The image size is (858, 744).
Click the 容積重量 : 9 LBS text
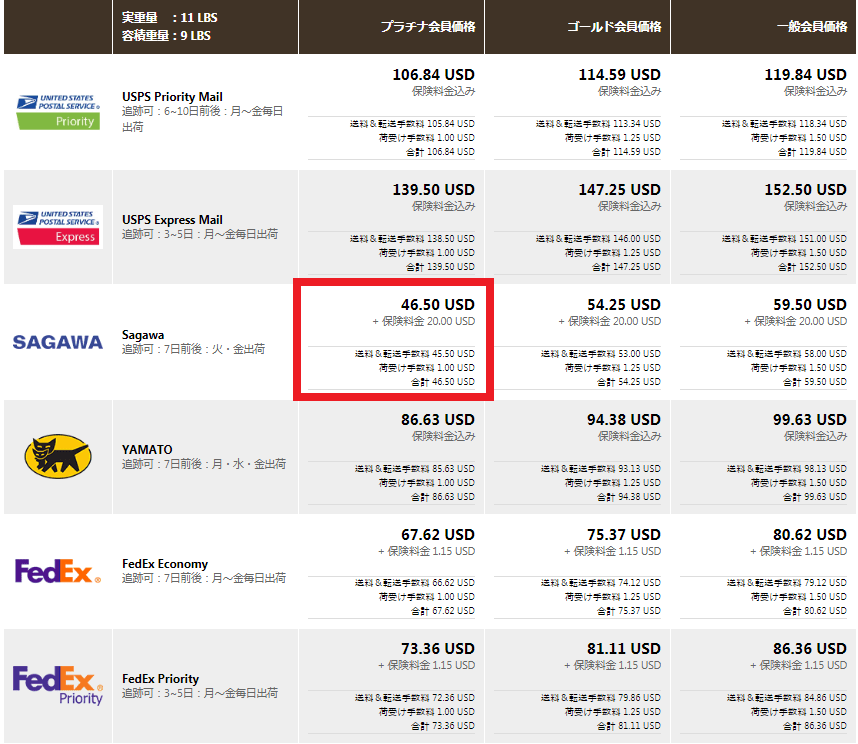coord(166,36)
